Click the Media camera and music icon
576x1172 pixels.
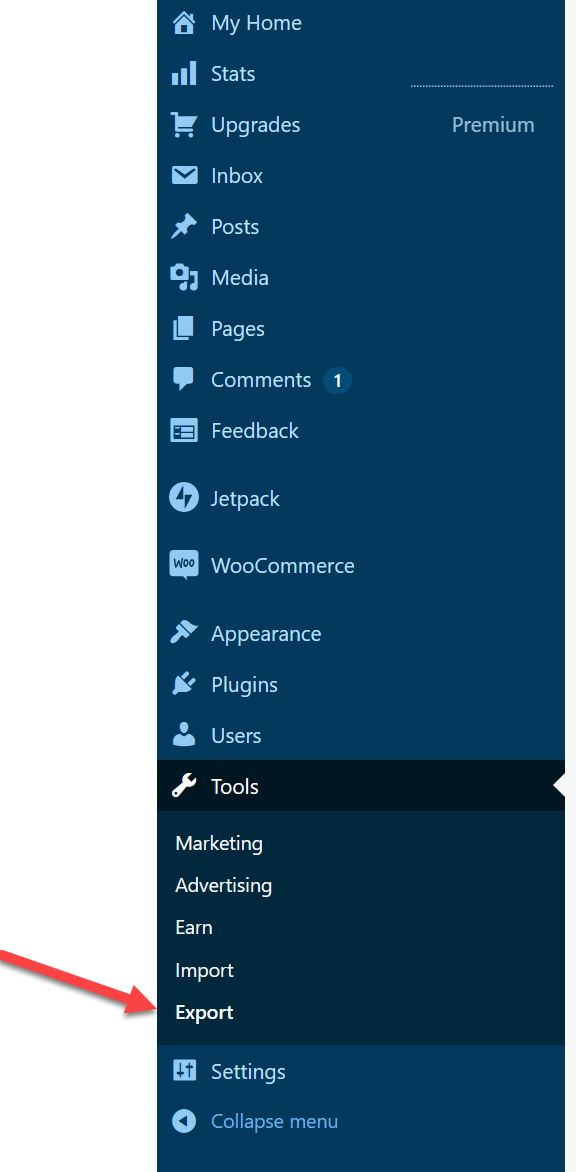click(184, 277)
